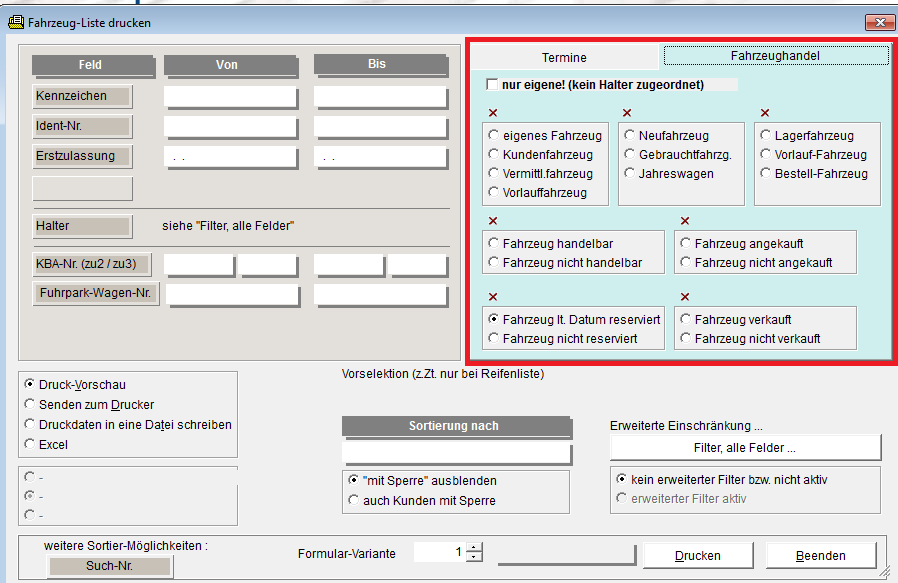Enable the 'nur eigene!' checkbox

pos(492,85)
